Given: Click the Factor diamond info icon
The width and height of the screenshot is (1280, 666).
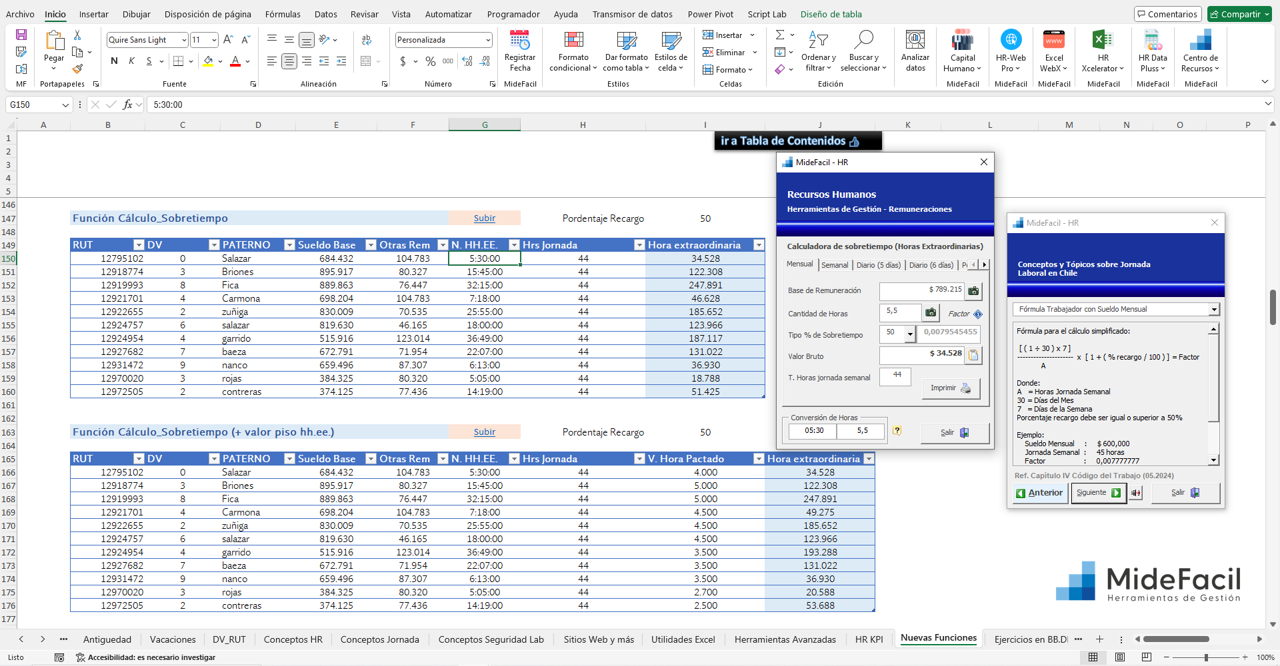Looking at the screenshot, I should pos(978,314).
